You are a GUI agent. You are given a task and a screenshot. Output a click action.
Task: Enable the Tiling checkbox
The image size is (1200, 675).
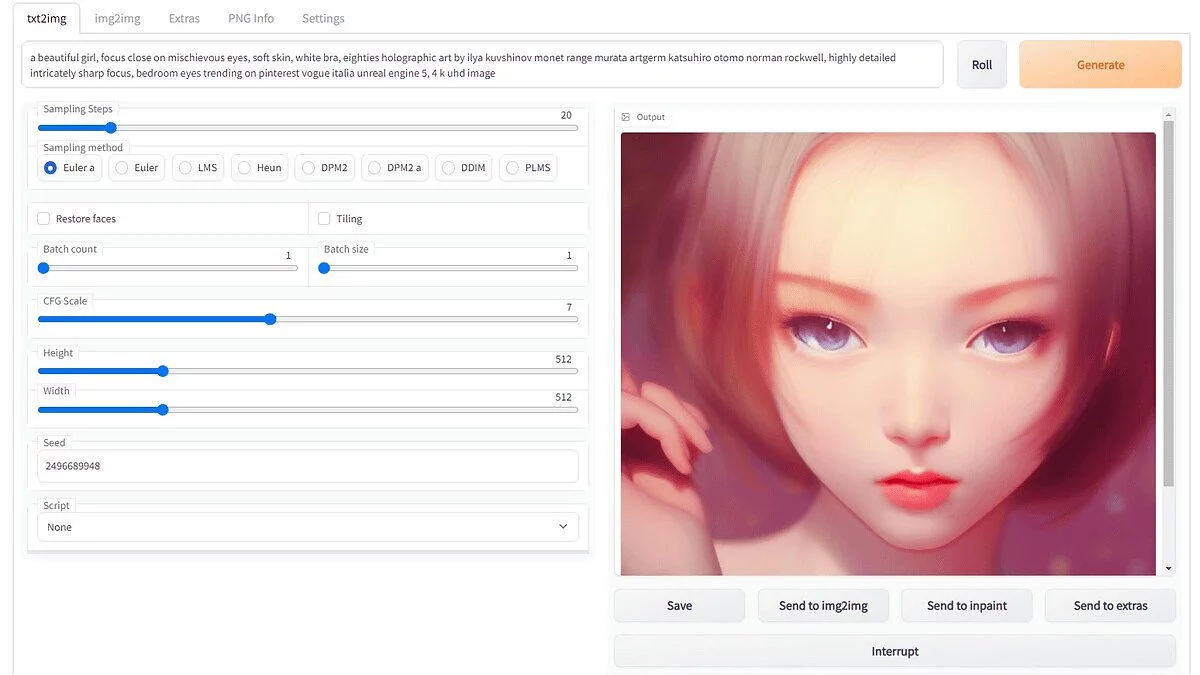pyautogui.click(x=324, y=219)
